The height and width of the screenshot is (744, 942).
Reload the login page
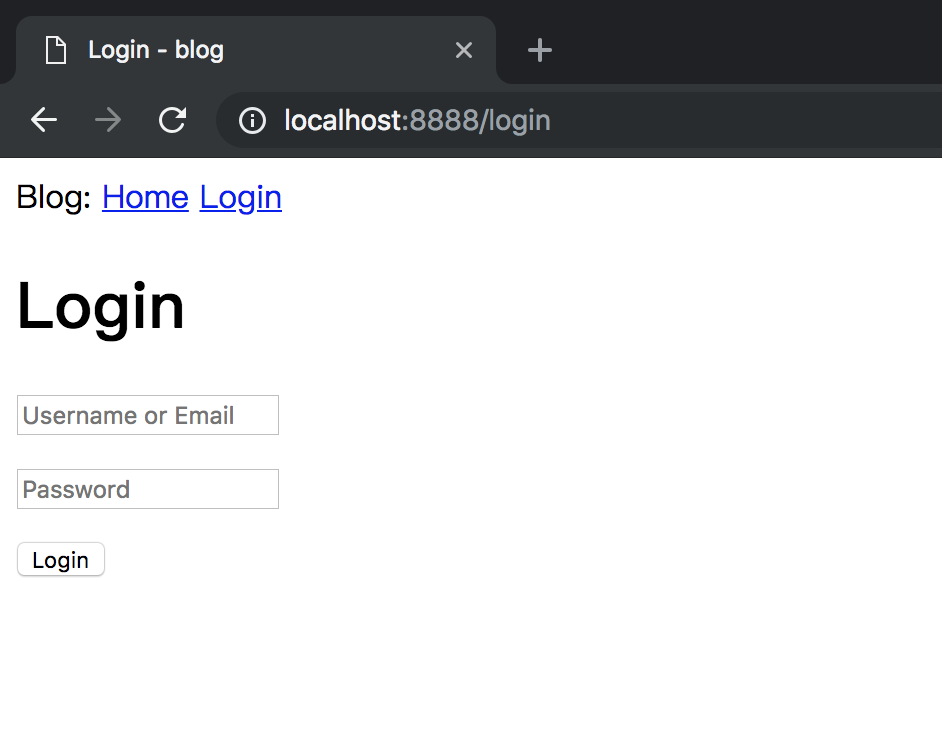(x=172, y=121)
